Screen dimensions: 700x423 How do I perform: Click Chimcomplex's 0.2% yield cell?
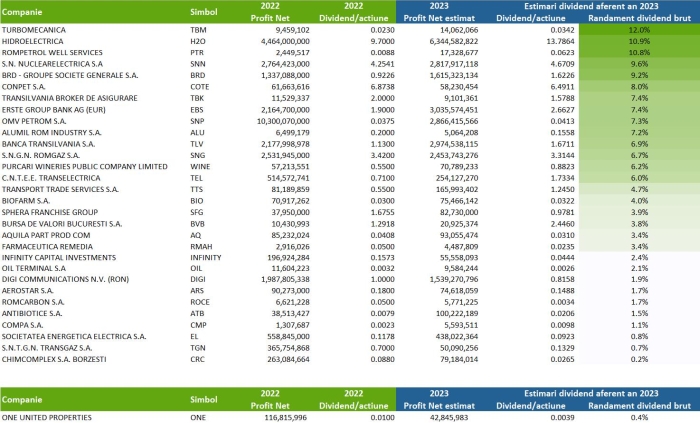(x=639, y=359)
